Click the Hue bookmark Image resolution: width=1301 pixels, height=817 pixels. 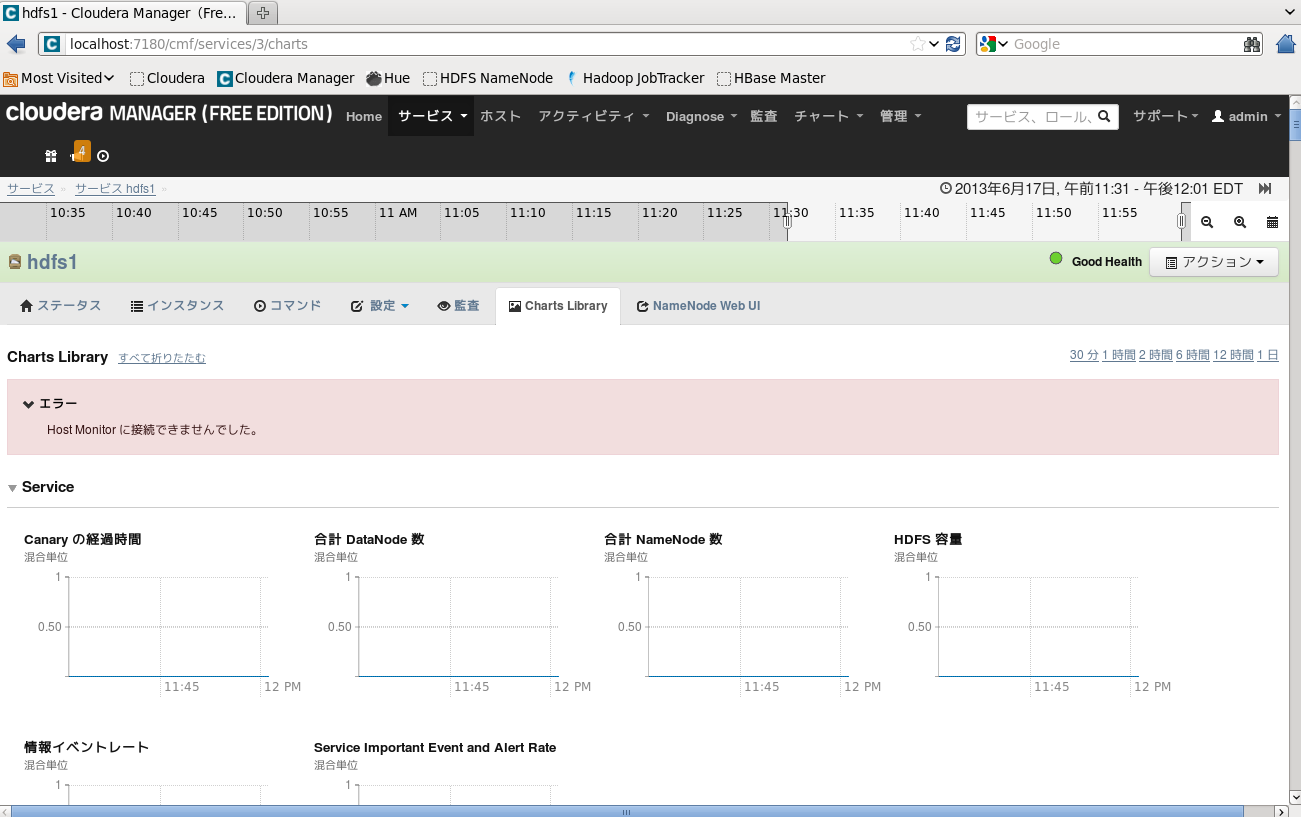[x=388, y=78]
